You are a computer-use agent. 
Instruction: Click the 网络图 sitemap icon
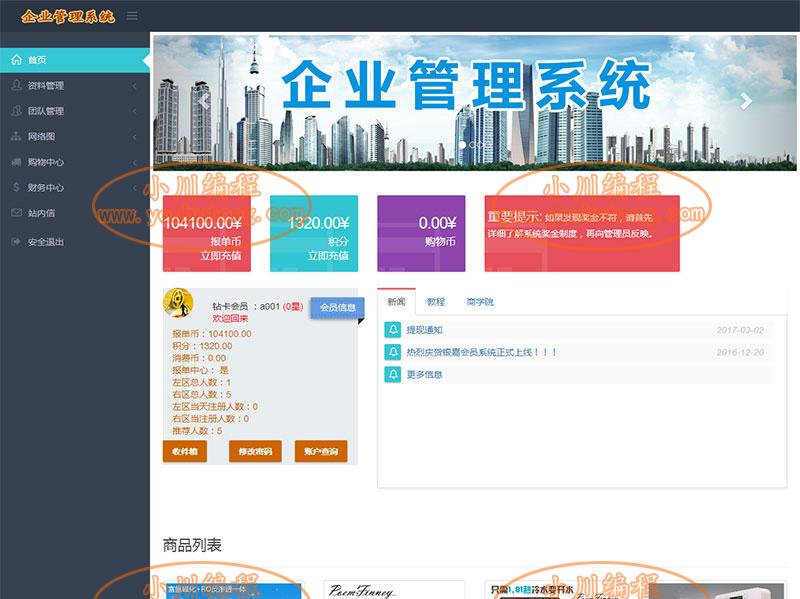coord(16,136)
